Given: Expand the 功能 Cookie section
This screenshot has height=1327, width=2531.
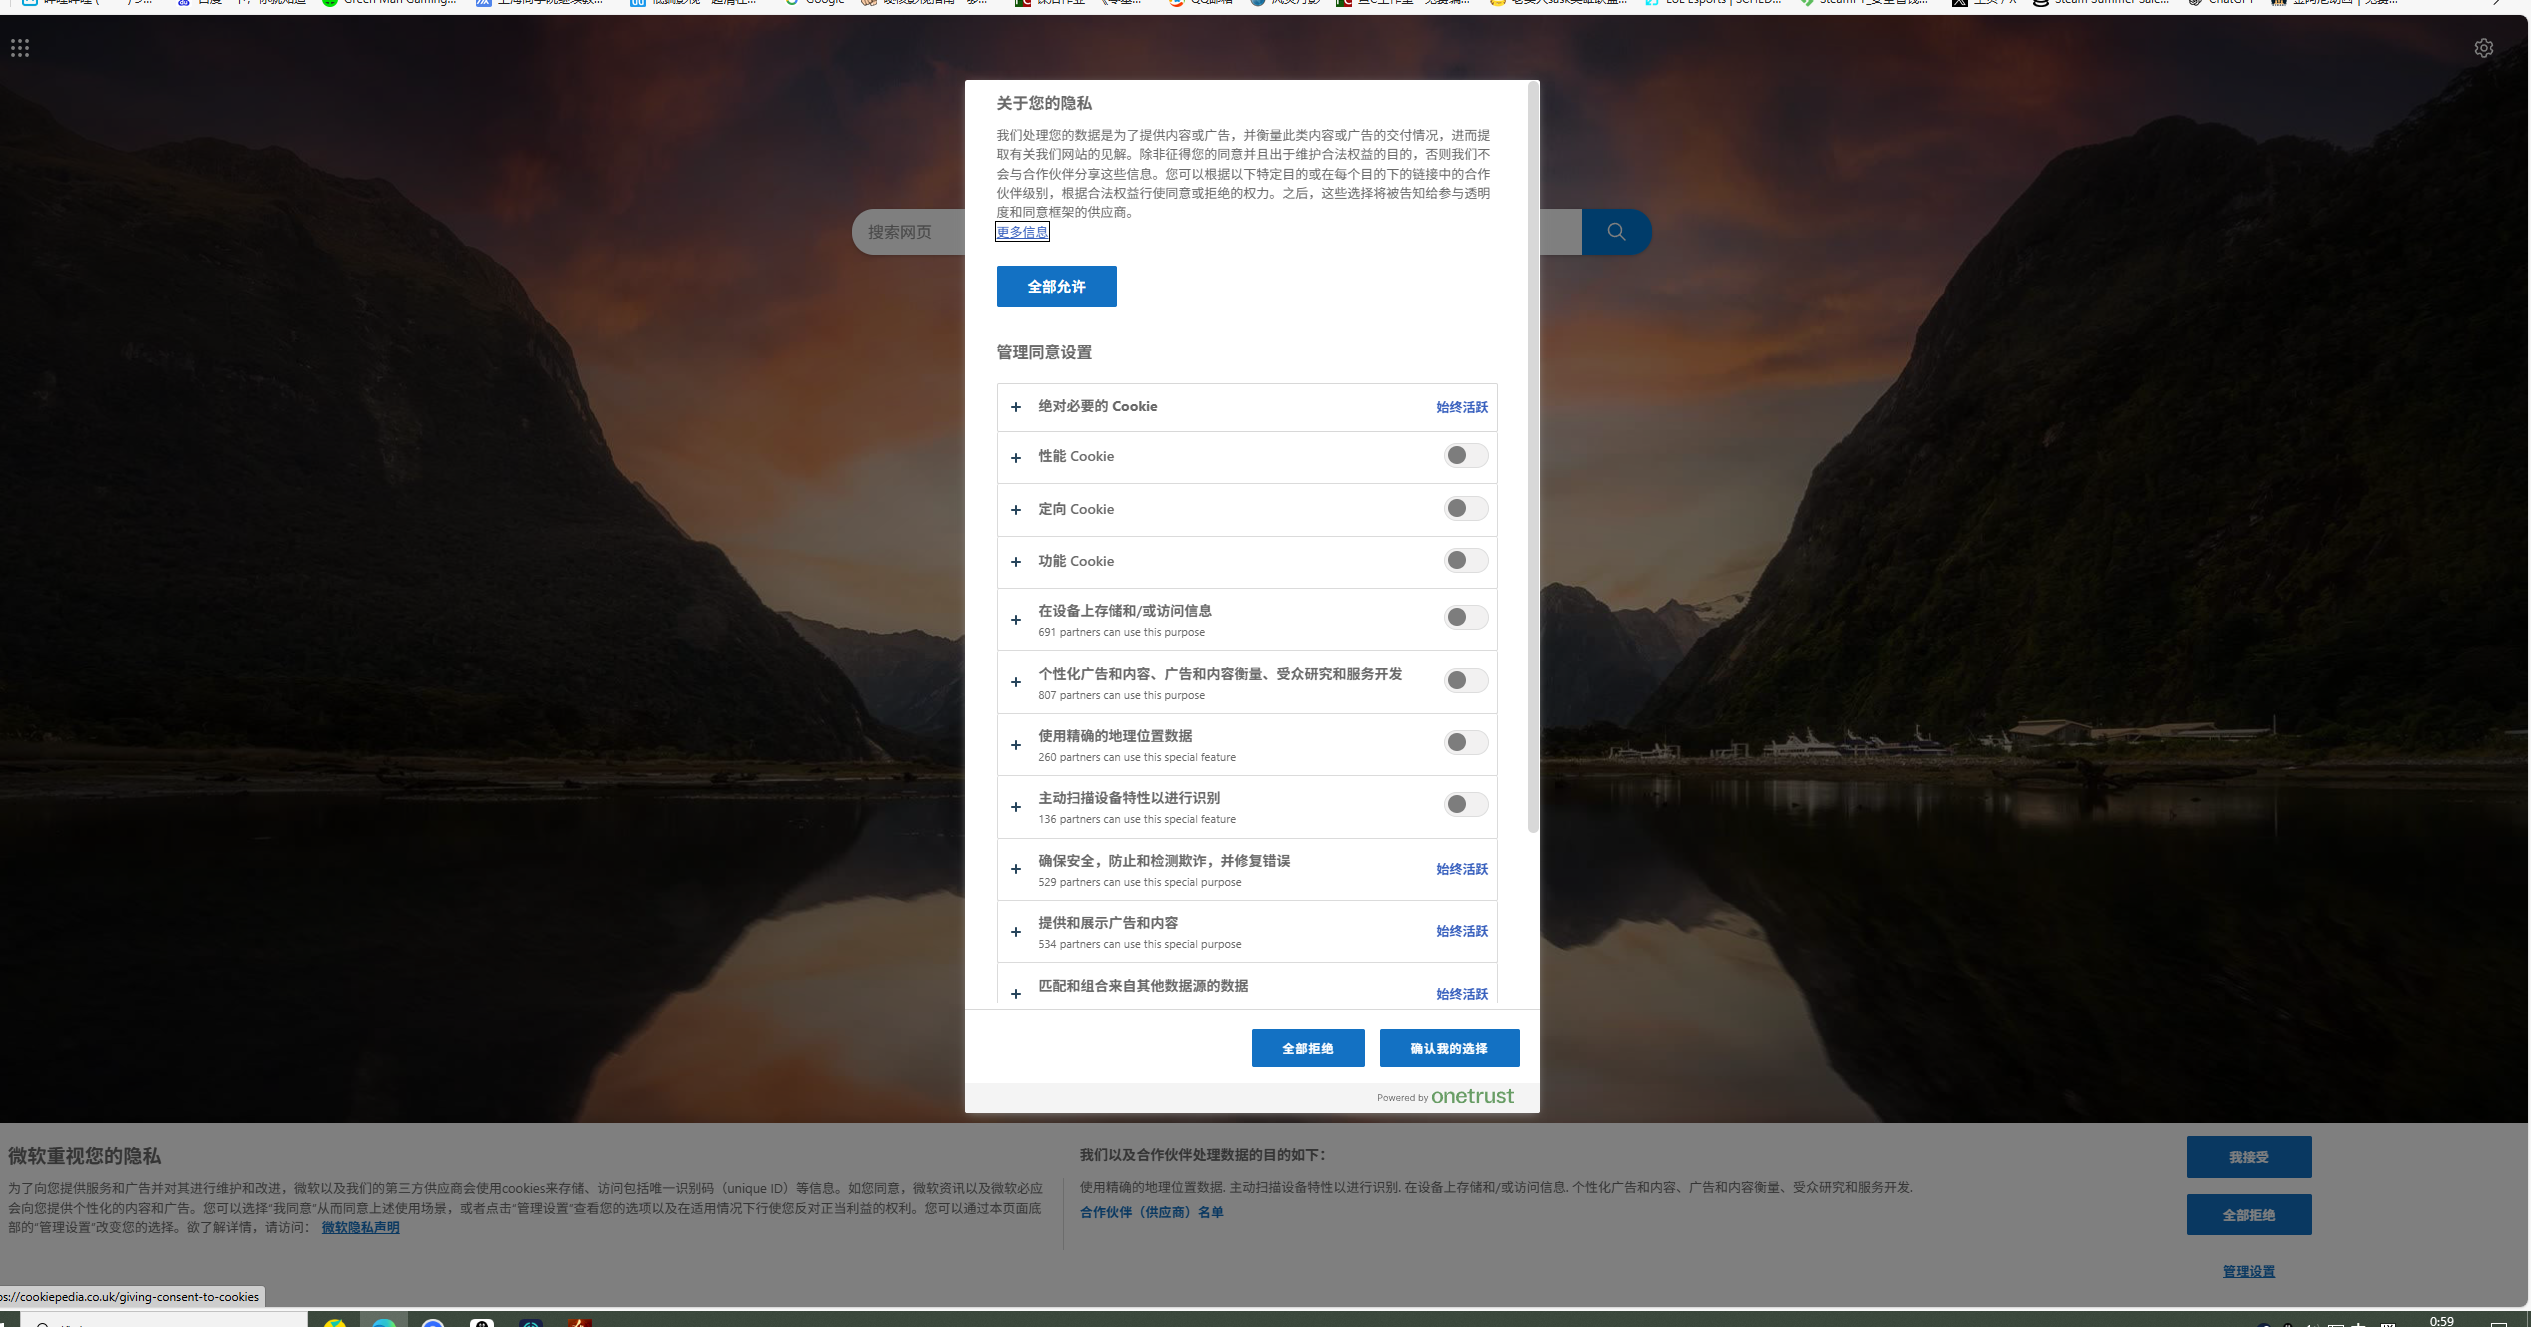Looking at the screenshot, I should [1016, 562].
